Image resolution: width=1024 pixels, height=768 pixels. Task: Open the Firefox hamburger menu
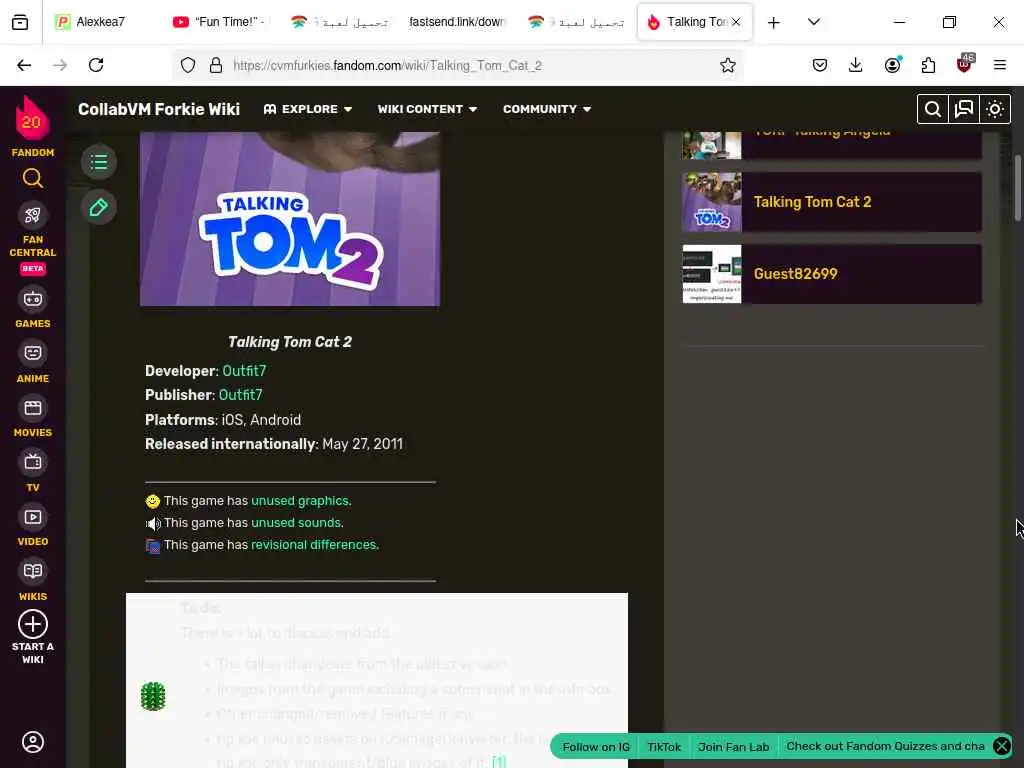pos(999,65)
